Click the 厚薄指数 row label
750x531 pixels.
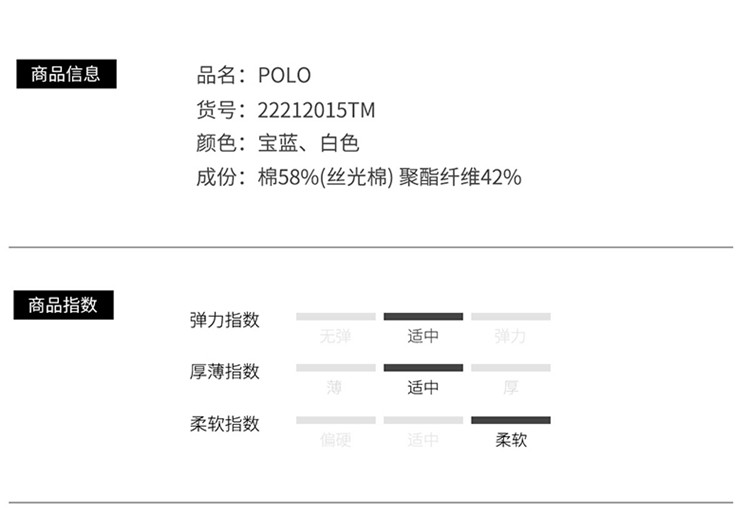(224, 372)
